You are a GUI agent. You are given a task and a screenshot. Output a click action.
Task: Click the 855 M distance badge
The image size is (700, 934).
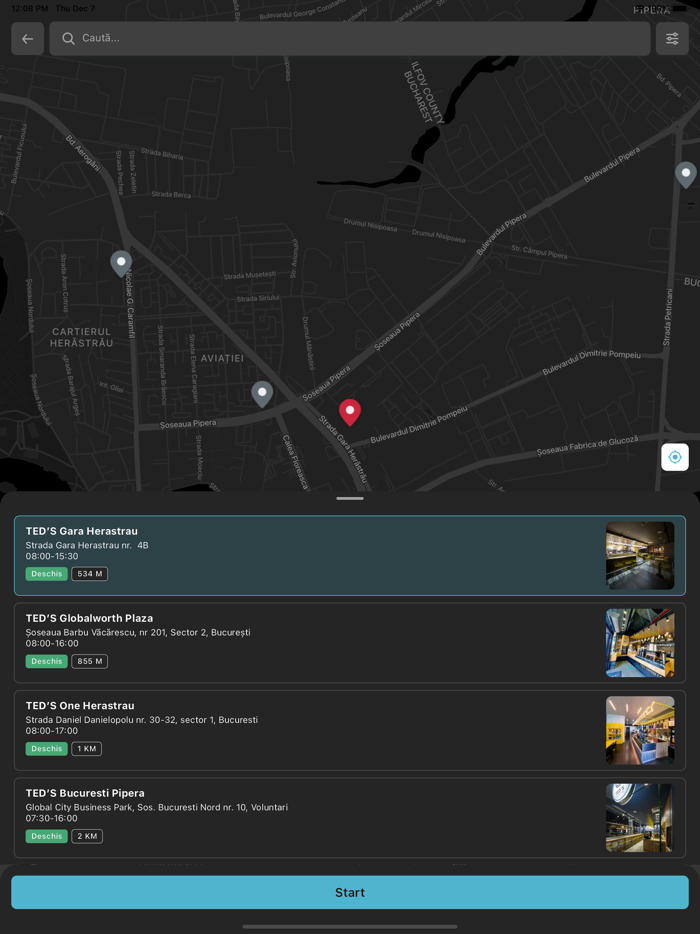(89, 661)
